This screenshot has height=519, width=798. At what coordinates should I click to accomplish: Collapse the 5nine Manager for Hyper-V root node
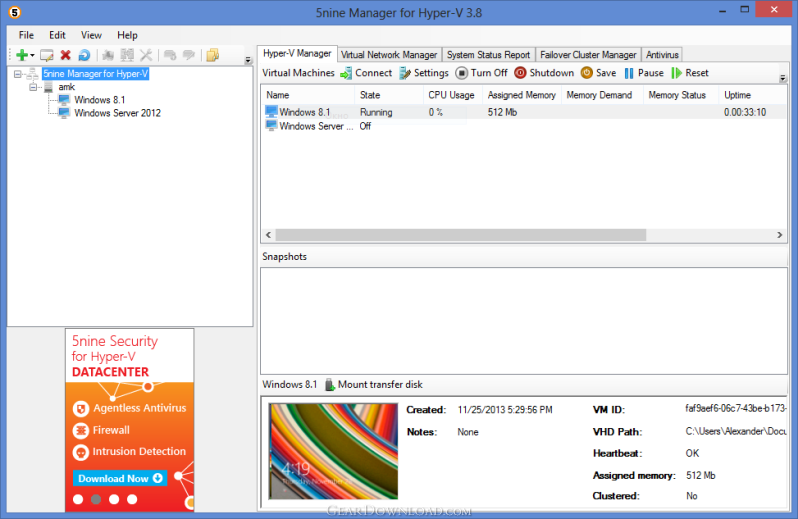click(x=17, y=74)
